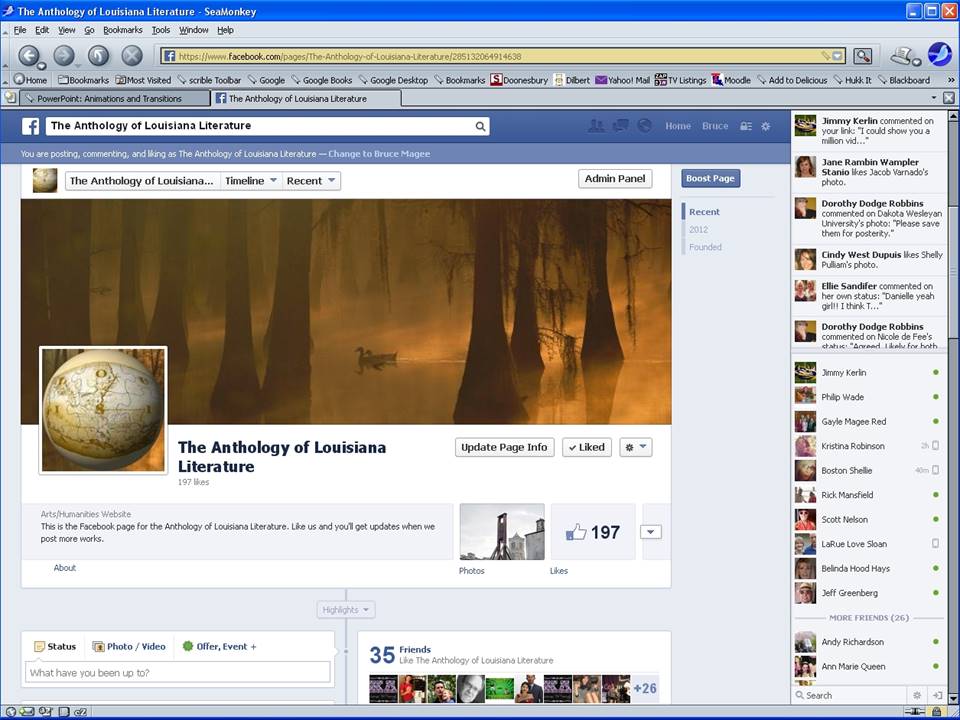960x720 pixels.
Task: Click the globe notifications icon
Action: tap(644, 126)
